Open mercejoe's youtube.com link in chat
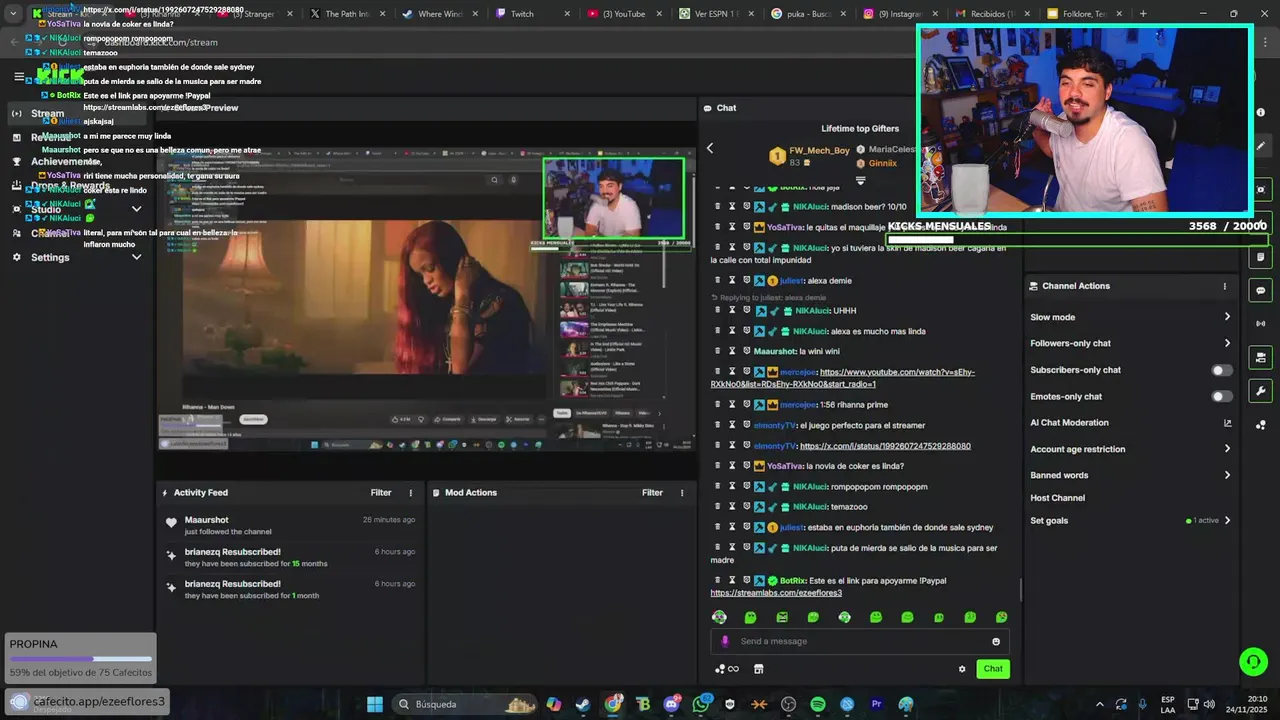Viewport: 1280px width, 720px height. pos(843,378)
